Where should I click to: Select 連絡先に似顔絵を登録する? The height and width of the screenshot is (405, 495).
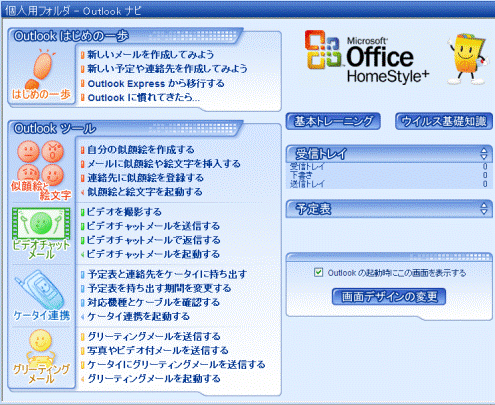pyautogui.click(x=145, y=178)
